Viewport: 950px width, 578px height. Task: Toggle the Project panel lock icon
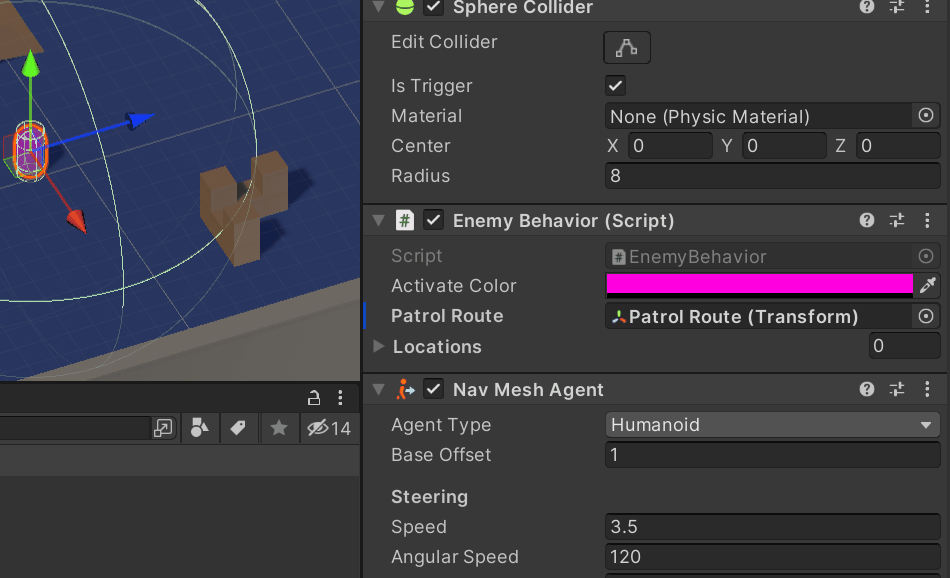click(314, 397)
